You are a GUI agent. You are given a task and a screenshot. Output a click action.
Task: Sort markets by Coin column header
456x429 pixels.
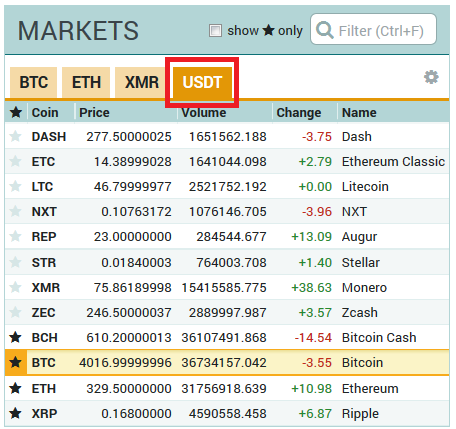(45, 113)
